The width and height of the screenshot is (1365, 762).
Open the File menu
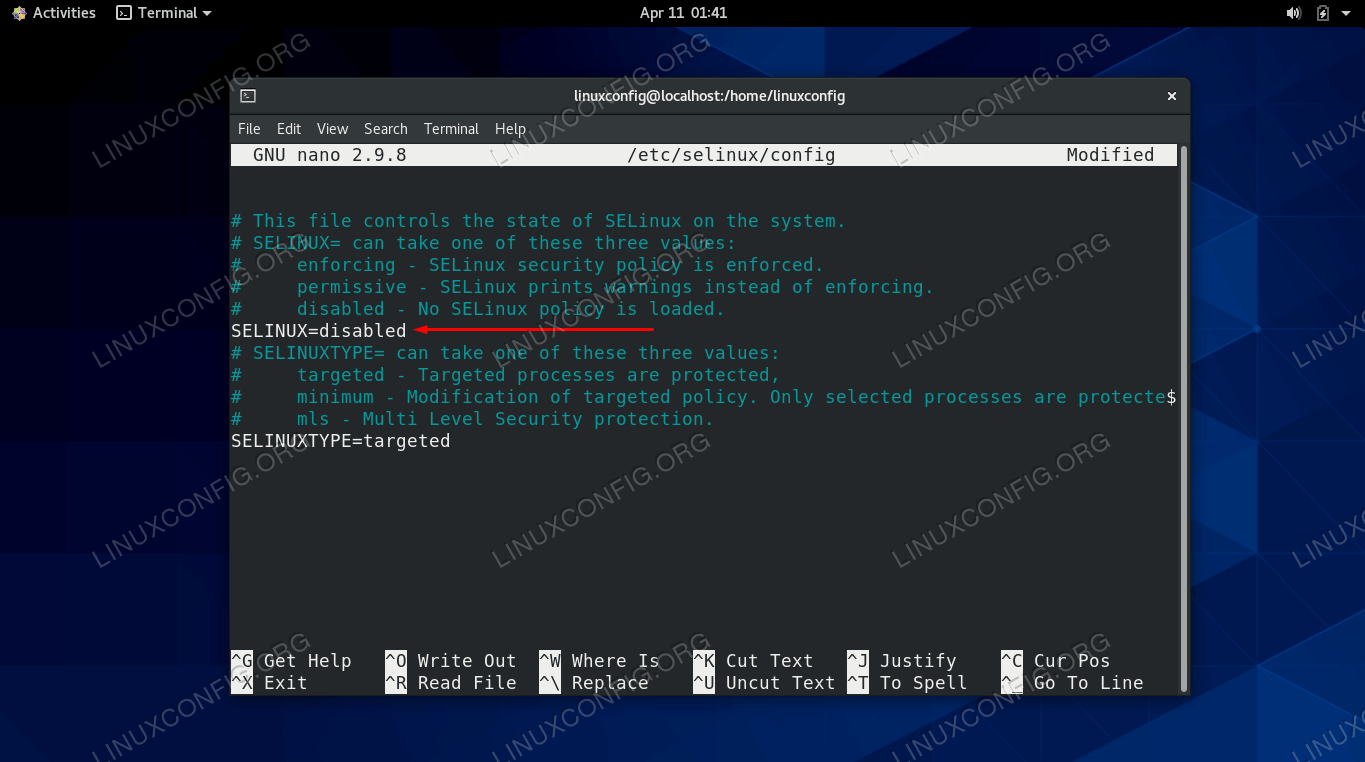[249, 129]
